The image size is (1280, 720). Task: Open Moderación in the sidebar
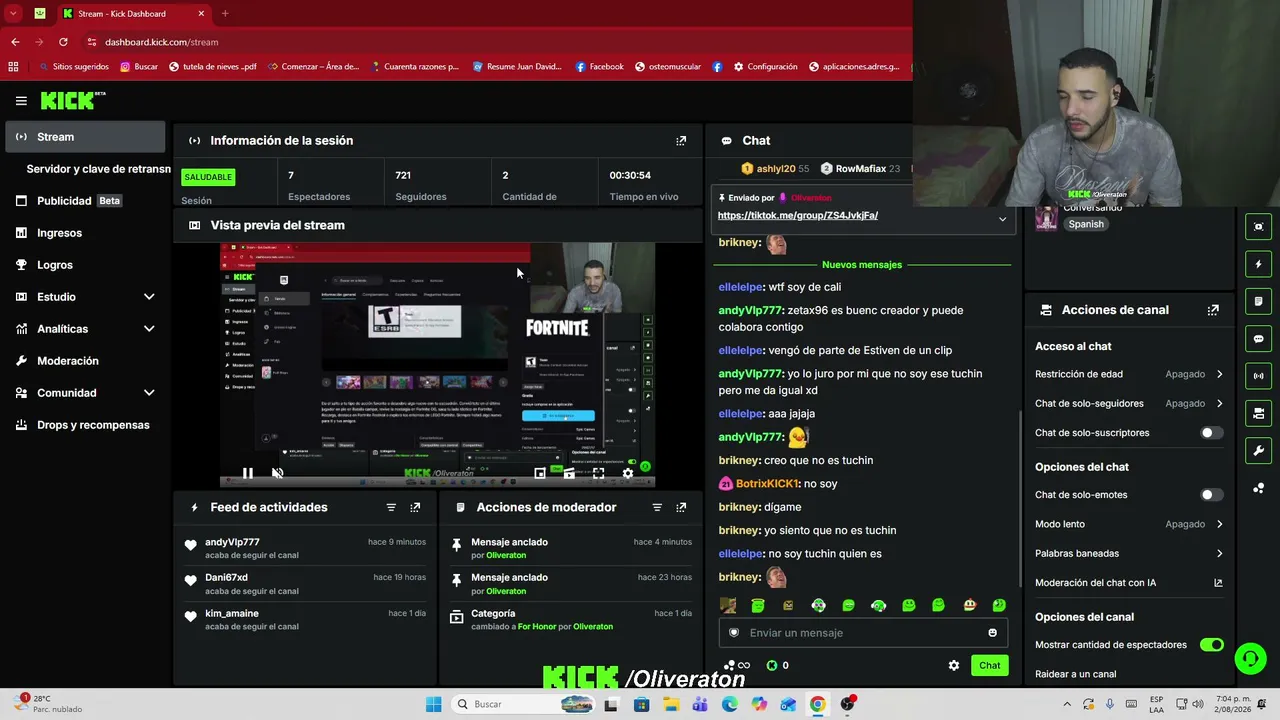click(x=85, y=361)
